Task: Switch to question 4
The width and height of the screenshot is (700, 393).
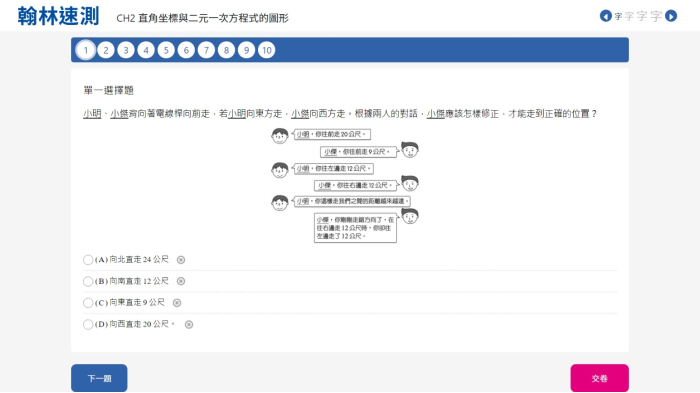Action: pyautogui.click(x=146, y=50)
